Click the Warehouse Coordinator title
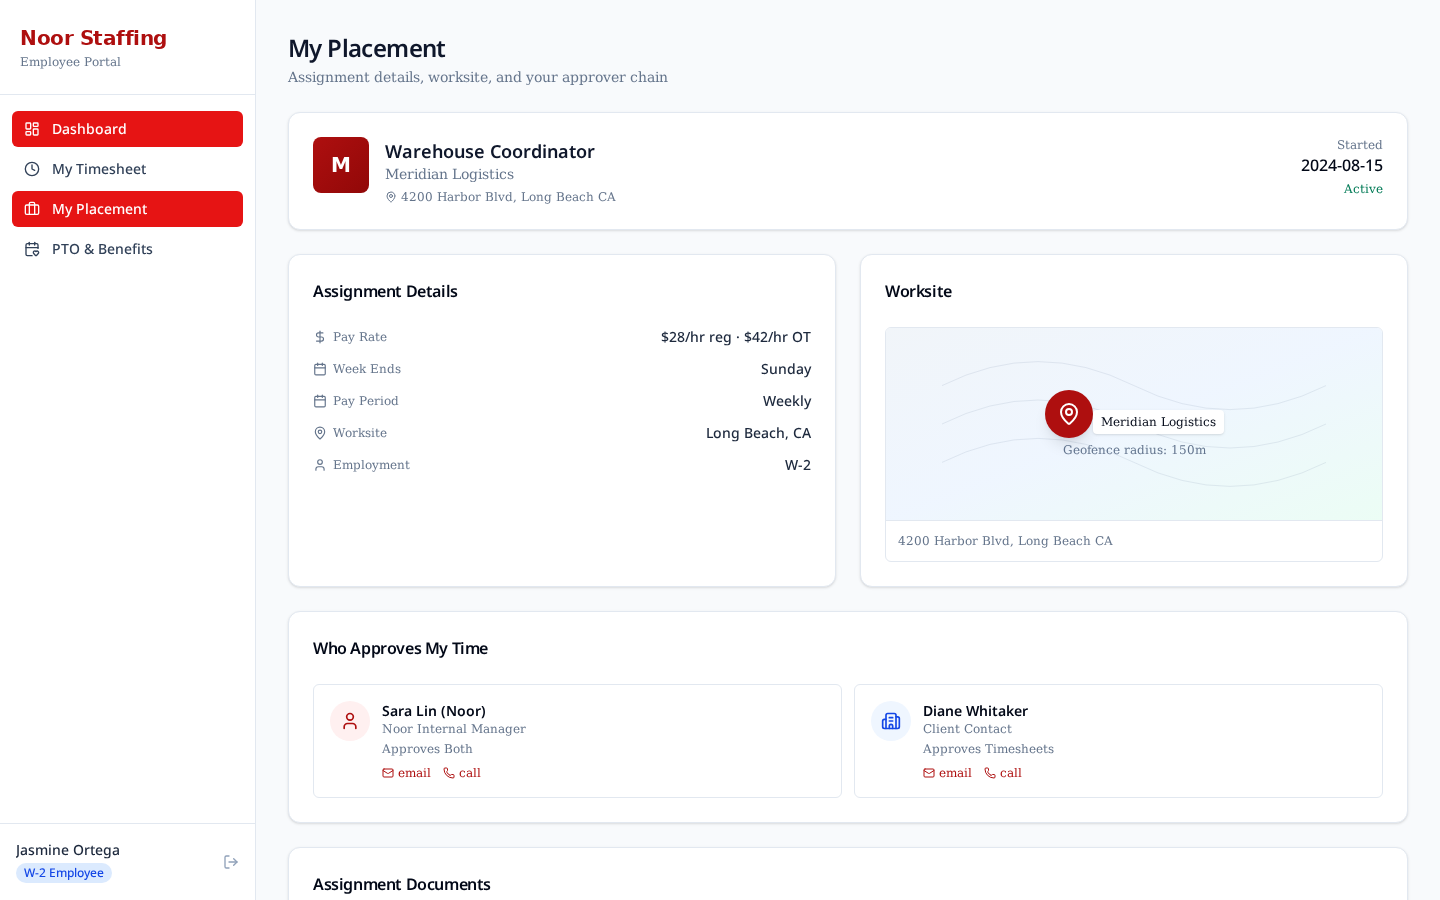 pyautogui.click(x=490, y=151)
